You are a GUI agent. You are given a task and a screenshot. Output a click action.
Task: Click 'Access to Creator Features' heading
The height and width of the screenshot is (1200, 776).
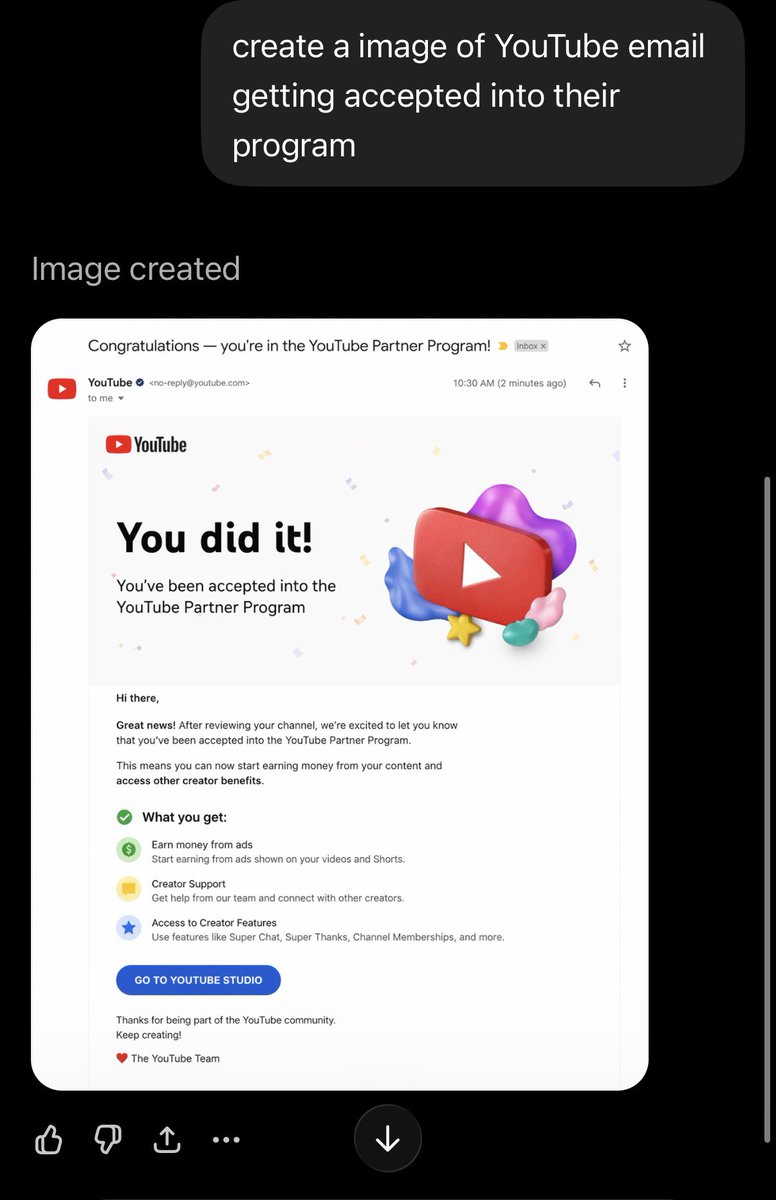[214, 923]
